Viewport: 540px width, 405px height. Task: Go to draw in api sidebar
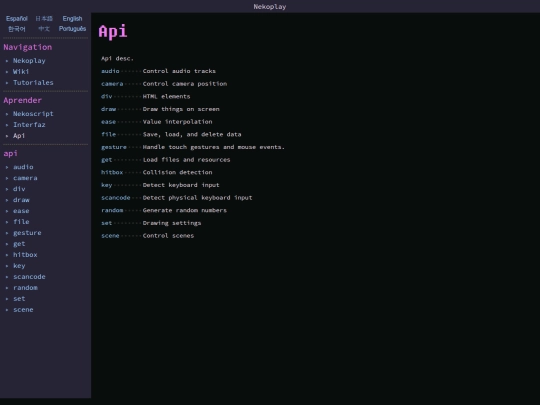point(21,200)
